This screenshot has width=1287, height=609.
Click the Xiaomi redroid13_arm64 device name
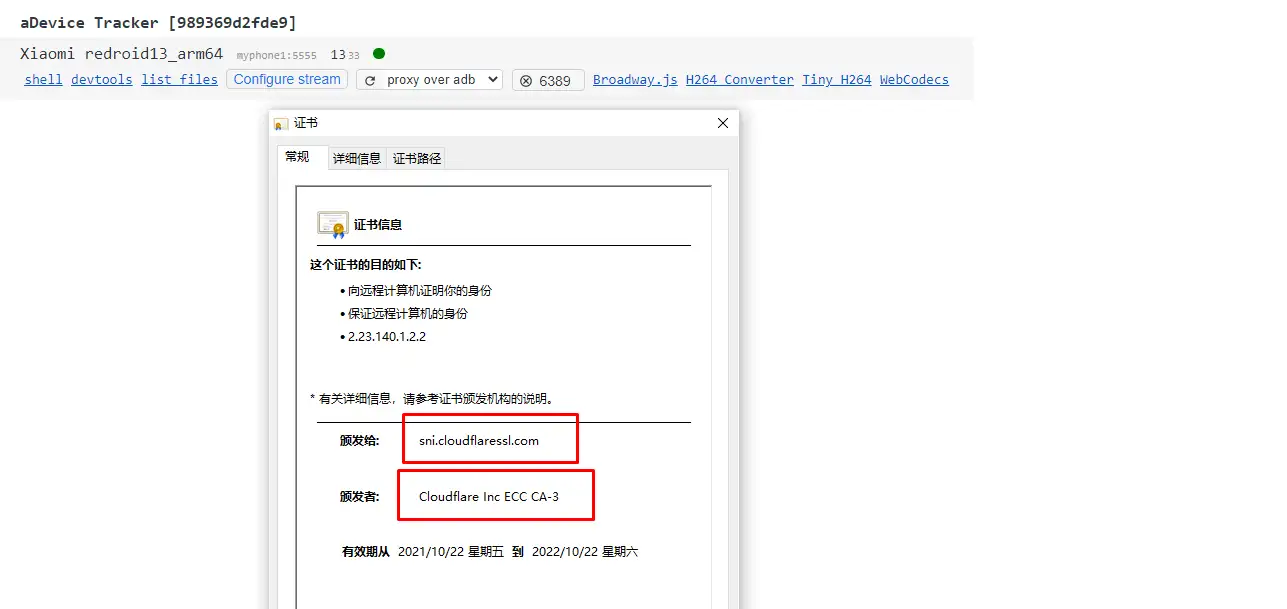(x=121, y=54)
